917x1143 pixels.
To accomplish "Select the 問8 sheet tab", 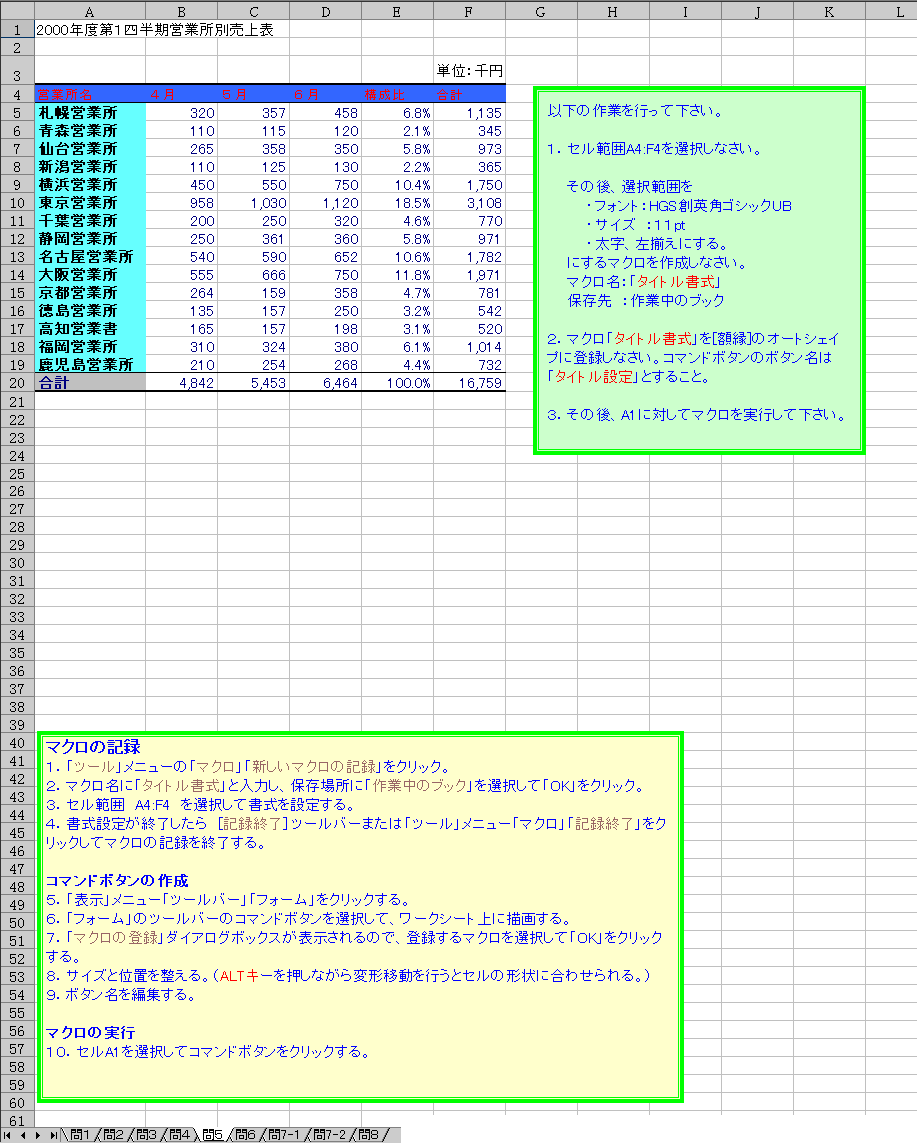I will click(368, 1135).
